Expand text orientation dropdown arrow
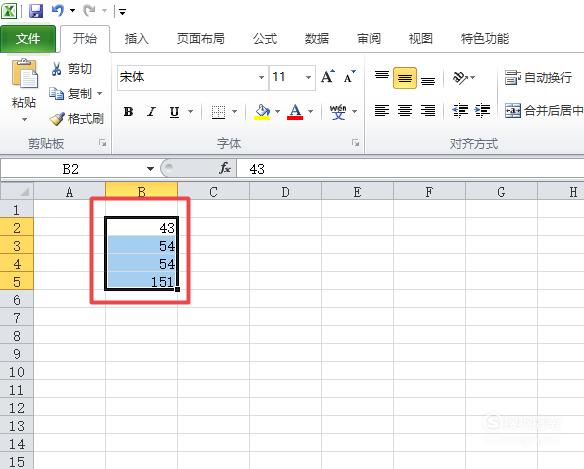Viewport: 584px width, 469px height. click(473, 77)
